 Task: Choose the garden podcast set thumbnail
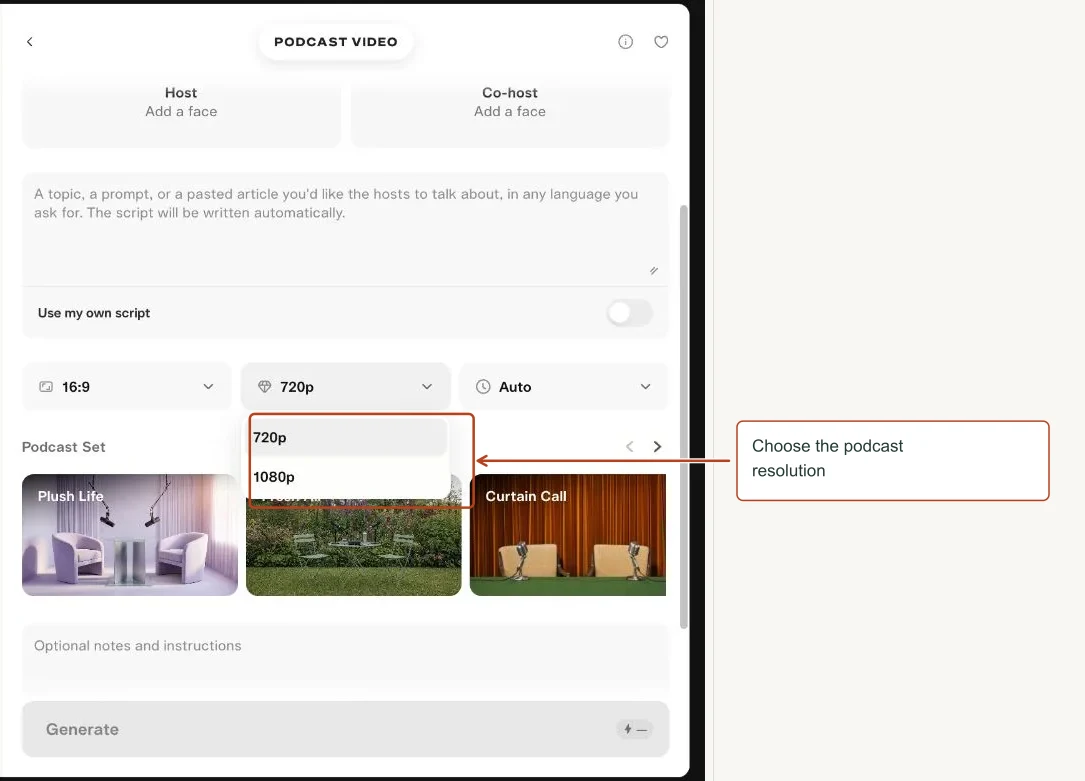coord(354,546)
